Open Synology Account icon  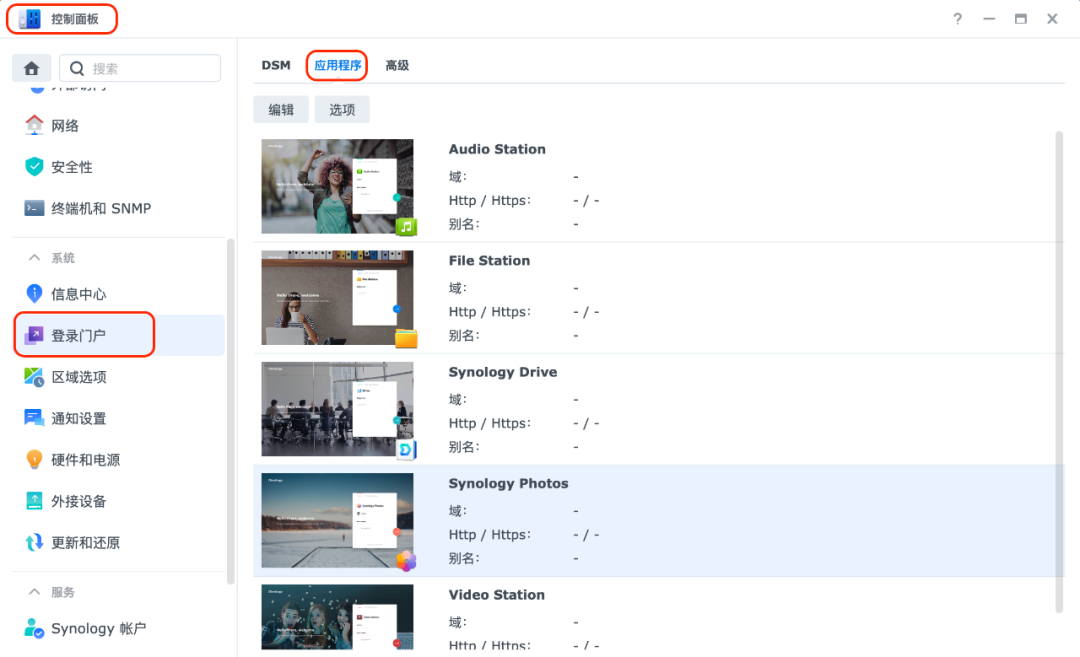pos(35,629)
